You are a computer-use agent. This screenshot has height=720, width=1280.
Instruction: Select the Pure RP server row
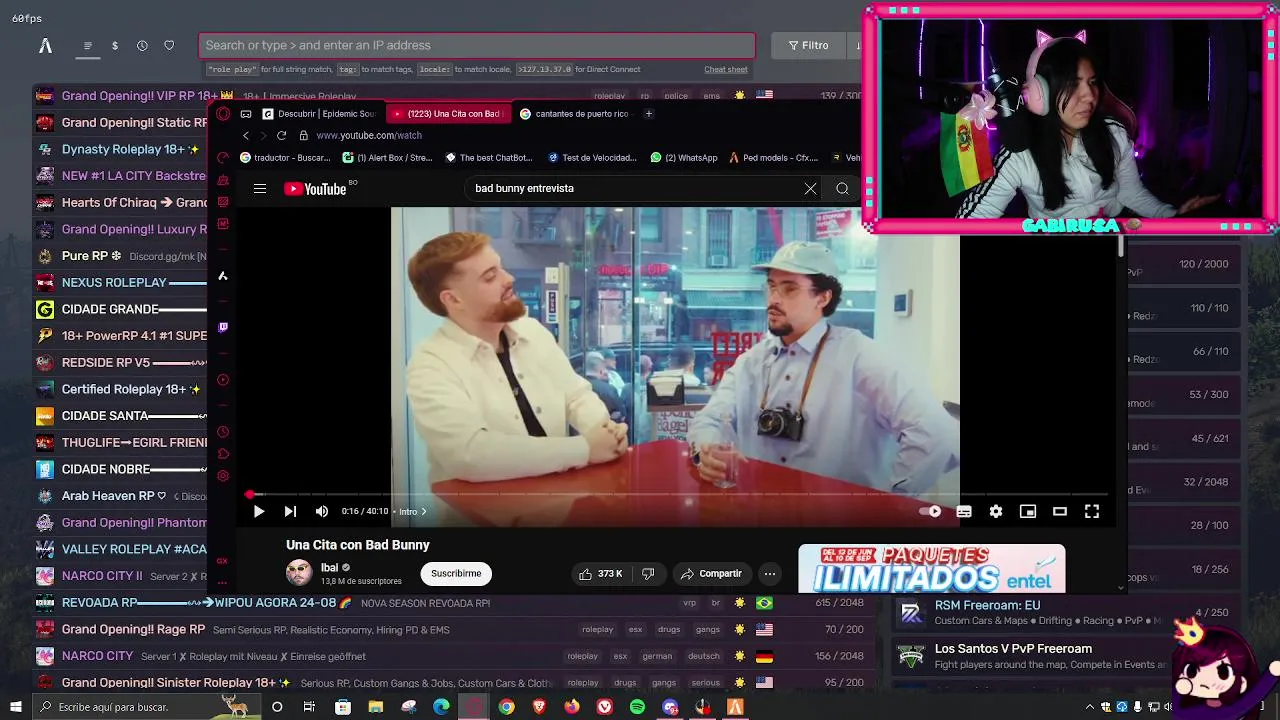click(121, 256)
